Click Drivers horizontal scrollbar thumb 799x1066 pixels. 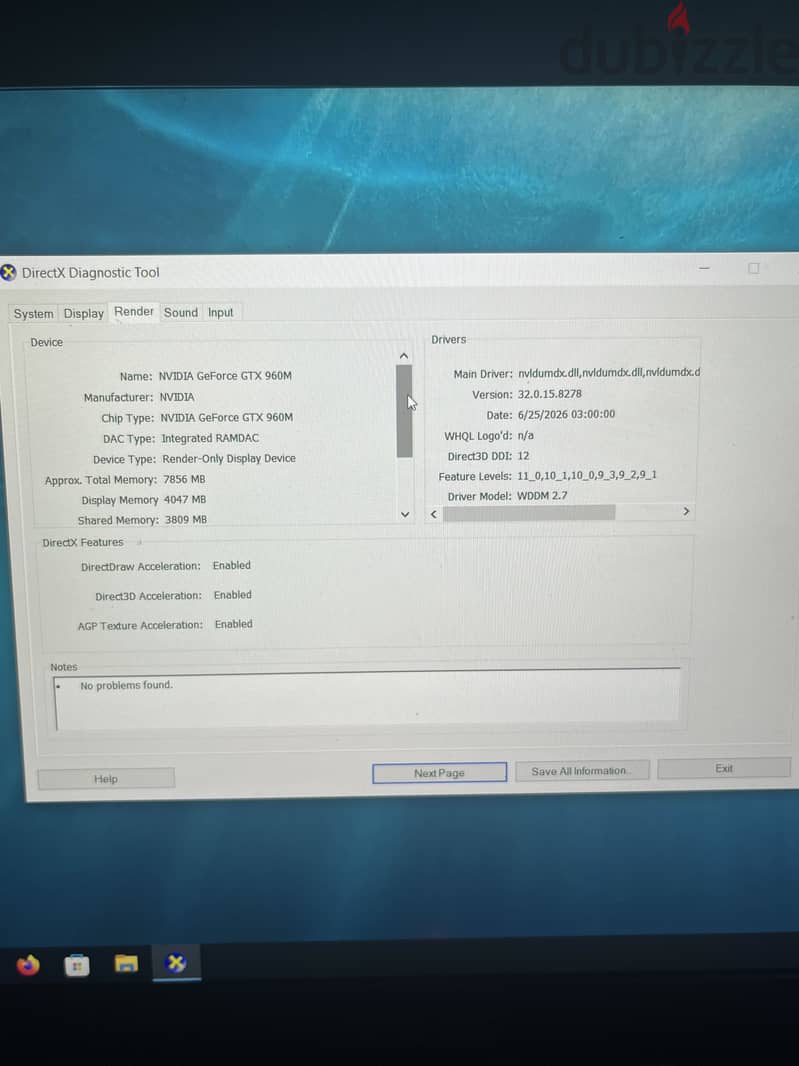coord(529,513)
